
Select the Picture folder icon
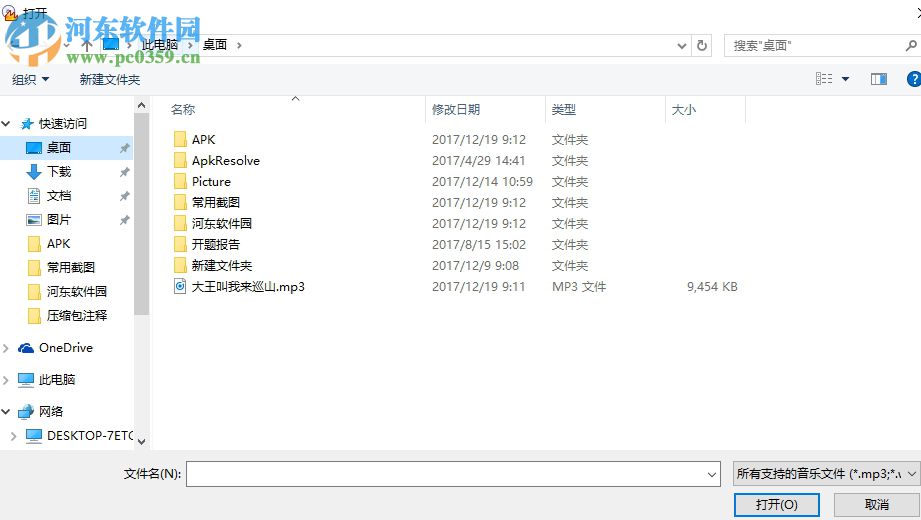pos(180,182)
